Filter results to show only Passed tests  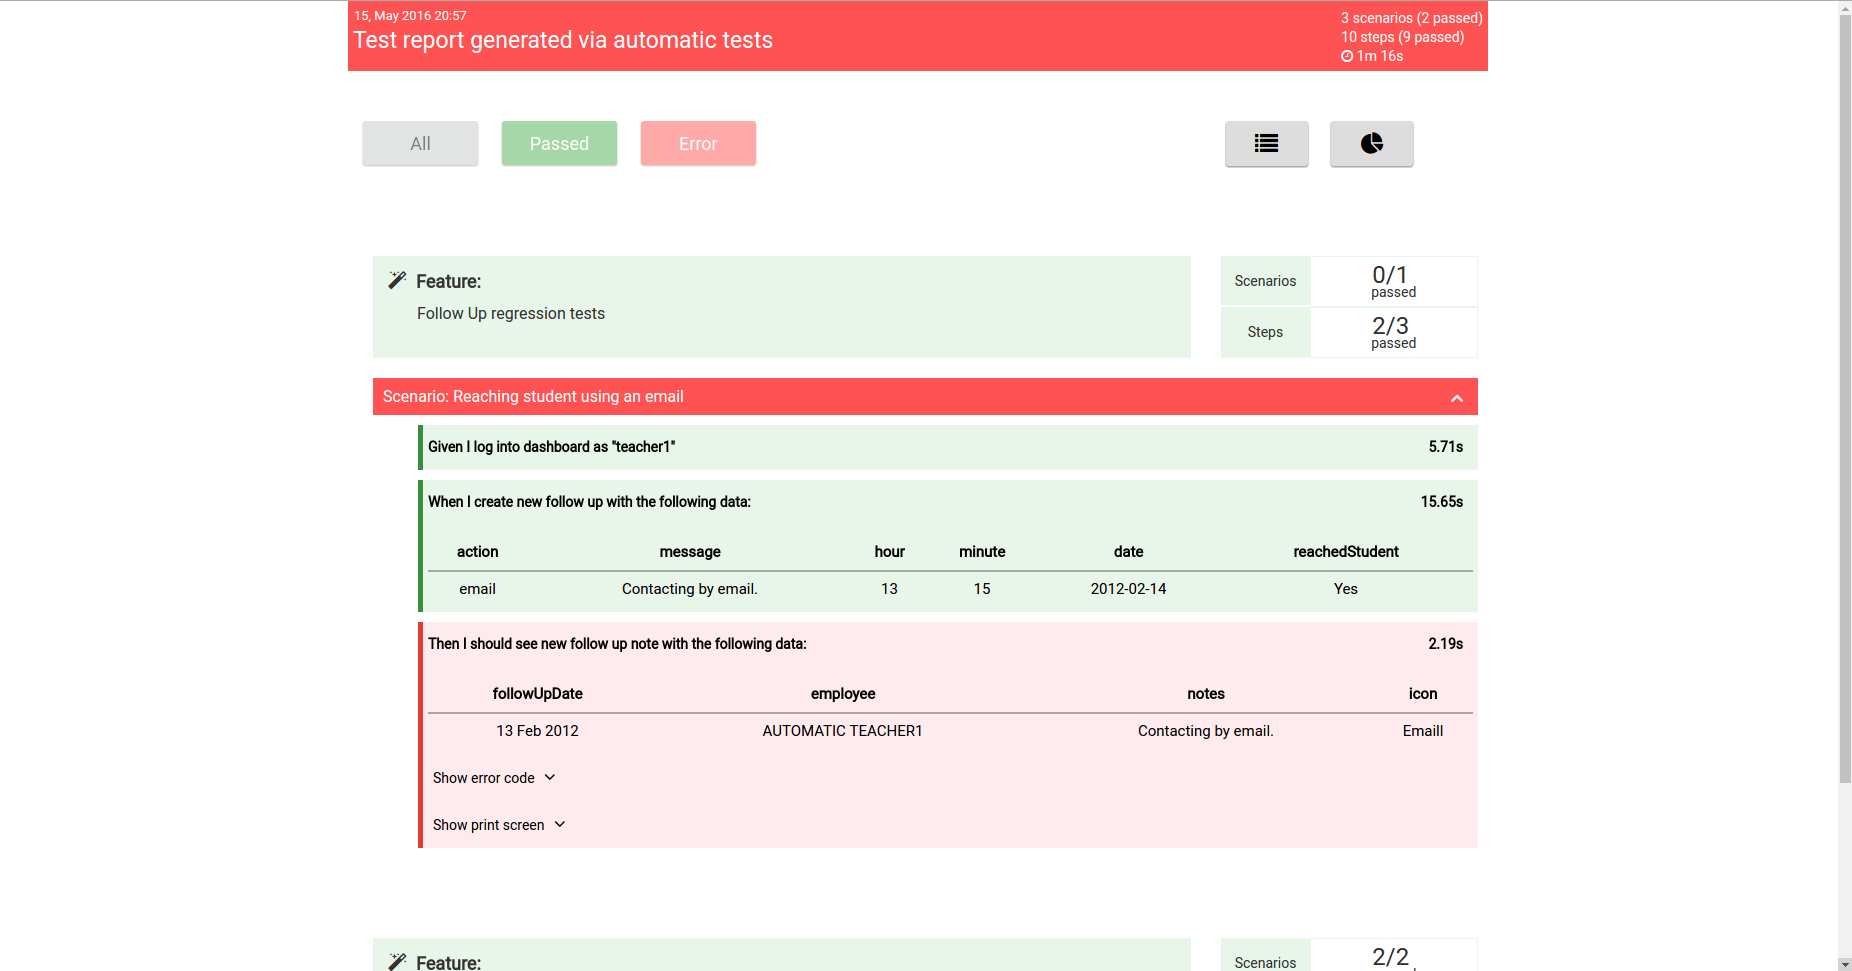point(559,143)
